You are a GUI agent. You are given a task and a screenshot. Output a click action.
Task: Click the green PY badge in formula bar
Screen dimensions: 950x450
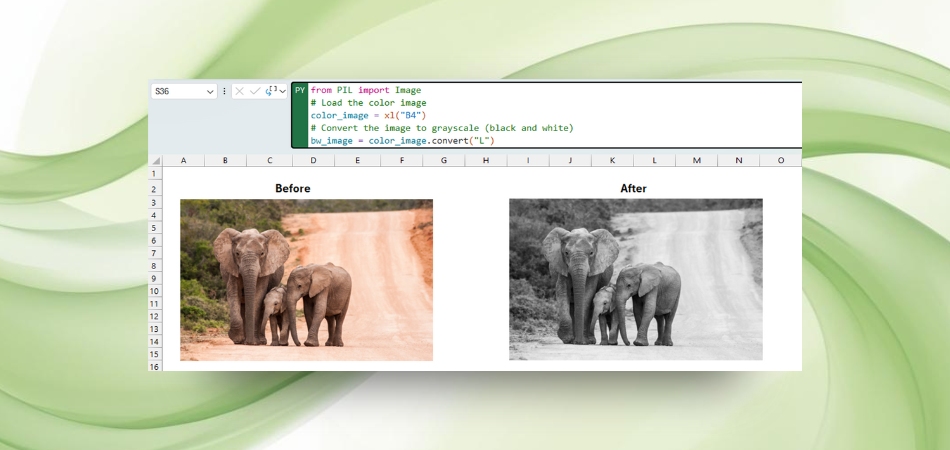299,115
